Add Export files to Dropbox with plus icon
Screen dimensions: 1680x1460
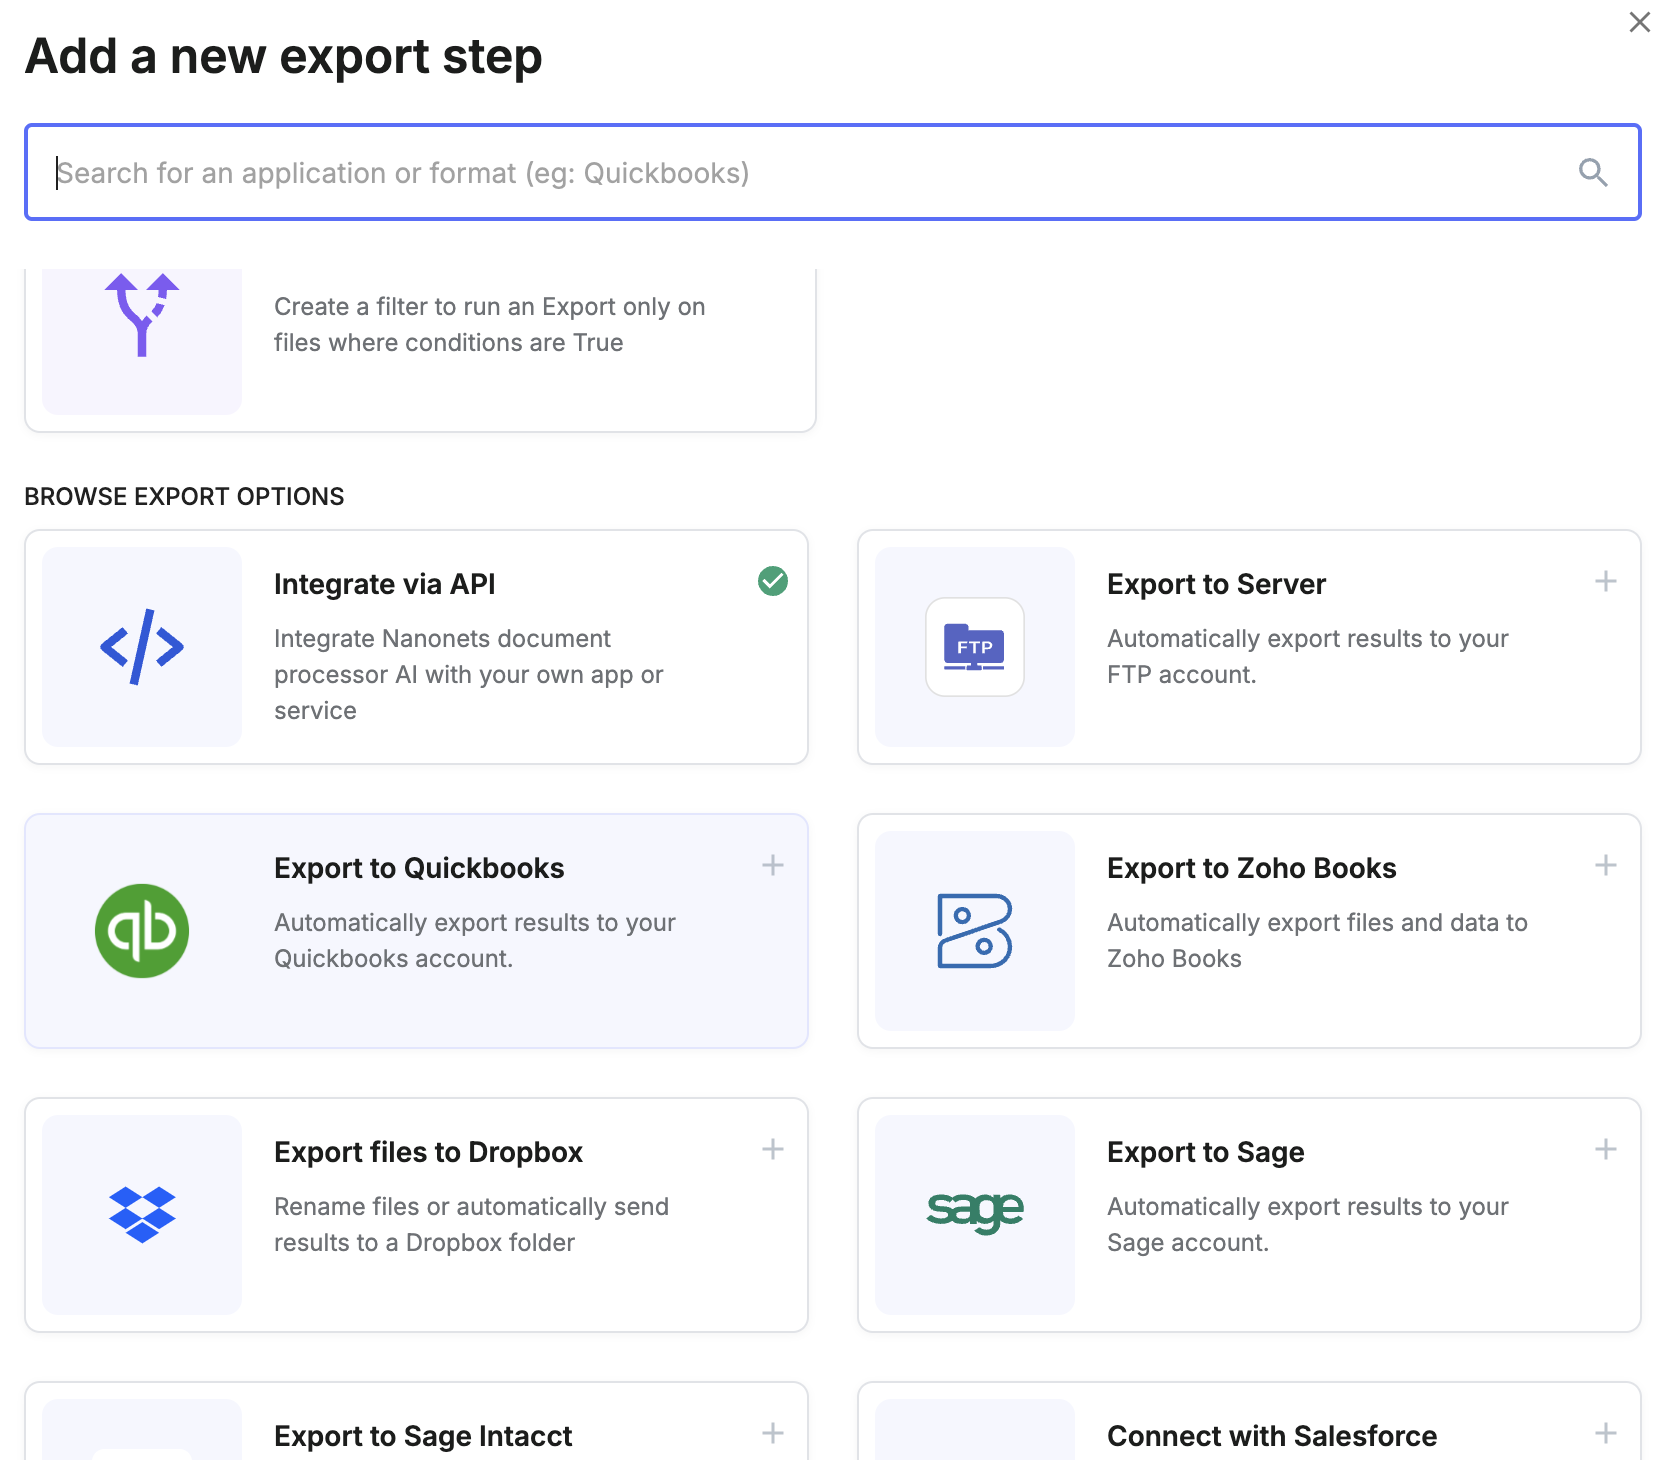tap(772, 1149)
